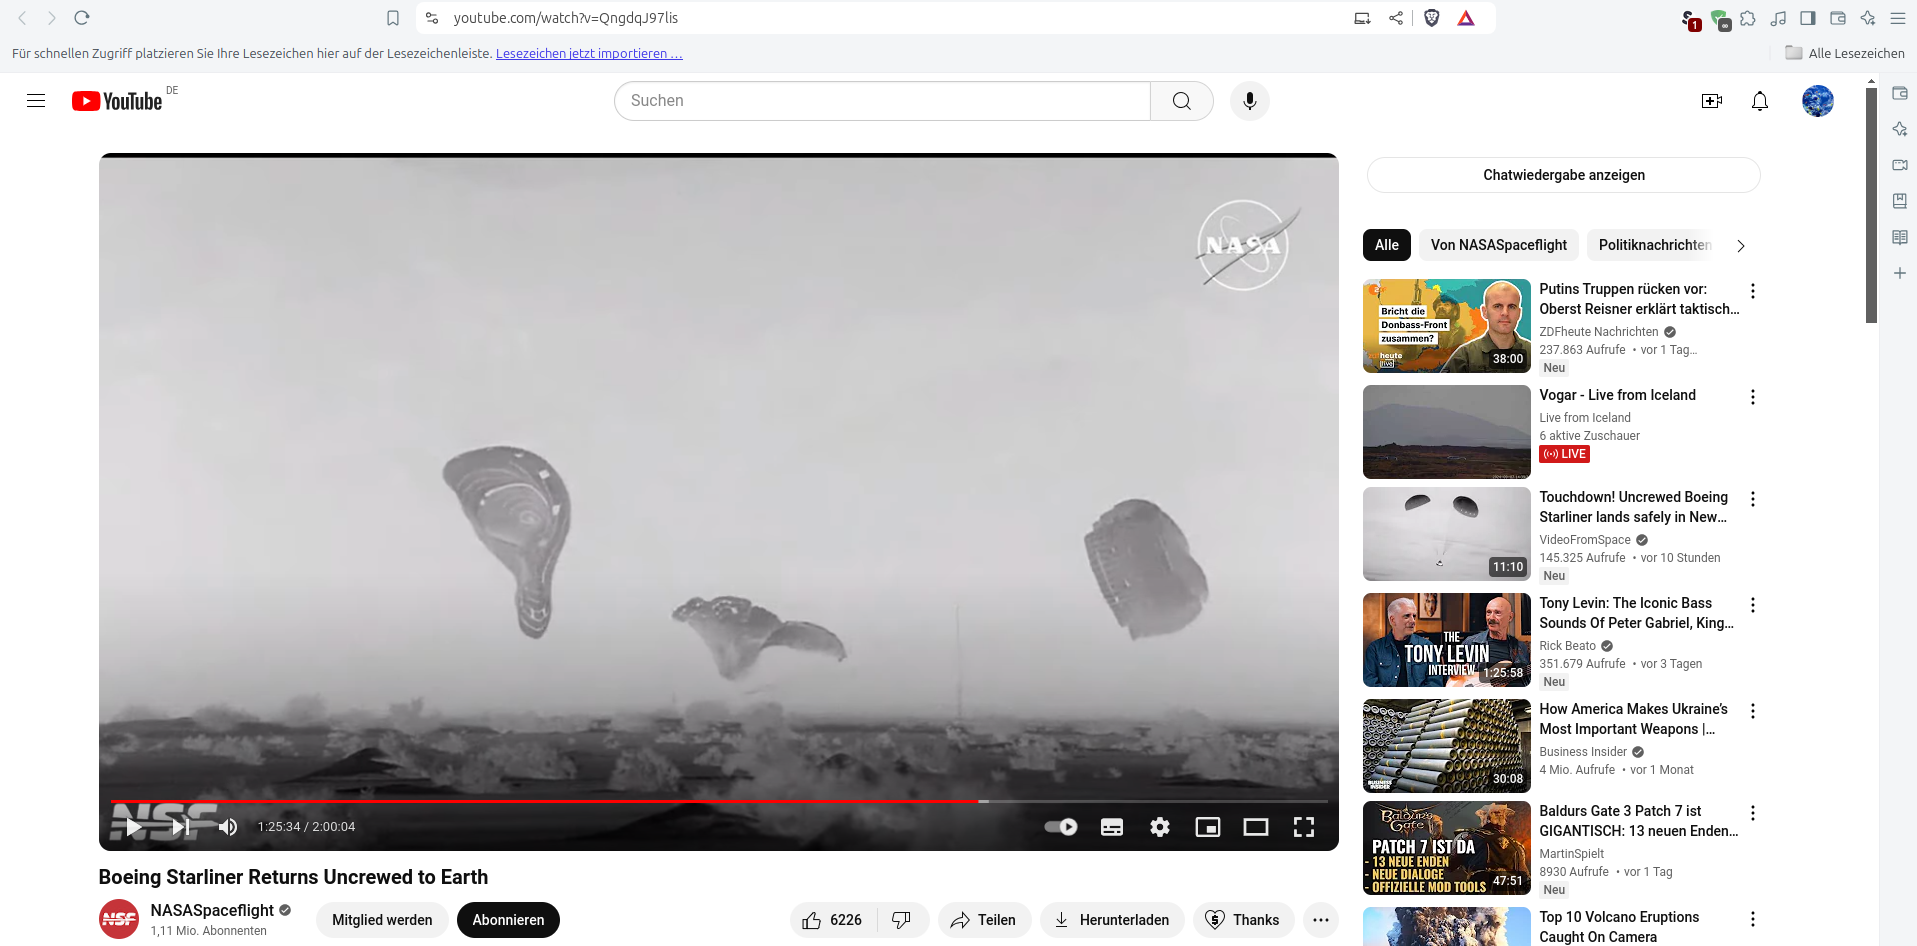This screenshot has width=1917, height=946.
Task: Like the video with 6226 likes
Action: (x=832, y=920)
